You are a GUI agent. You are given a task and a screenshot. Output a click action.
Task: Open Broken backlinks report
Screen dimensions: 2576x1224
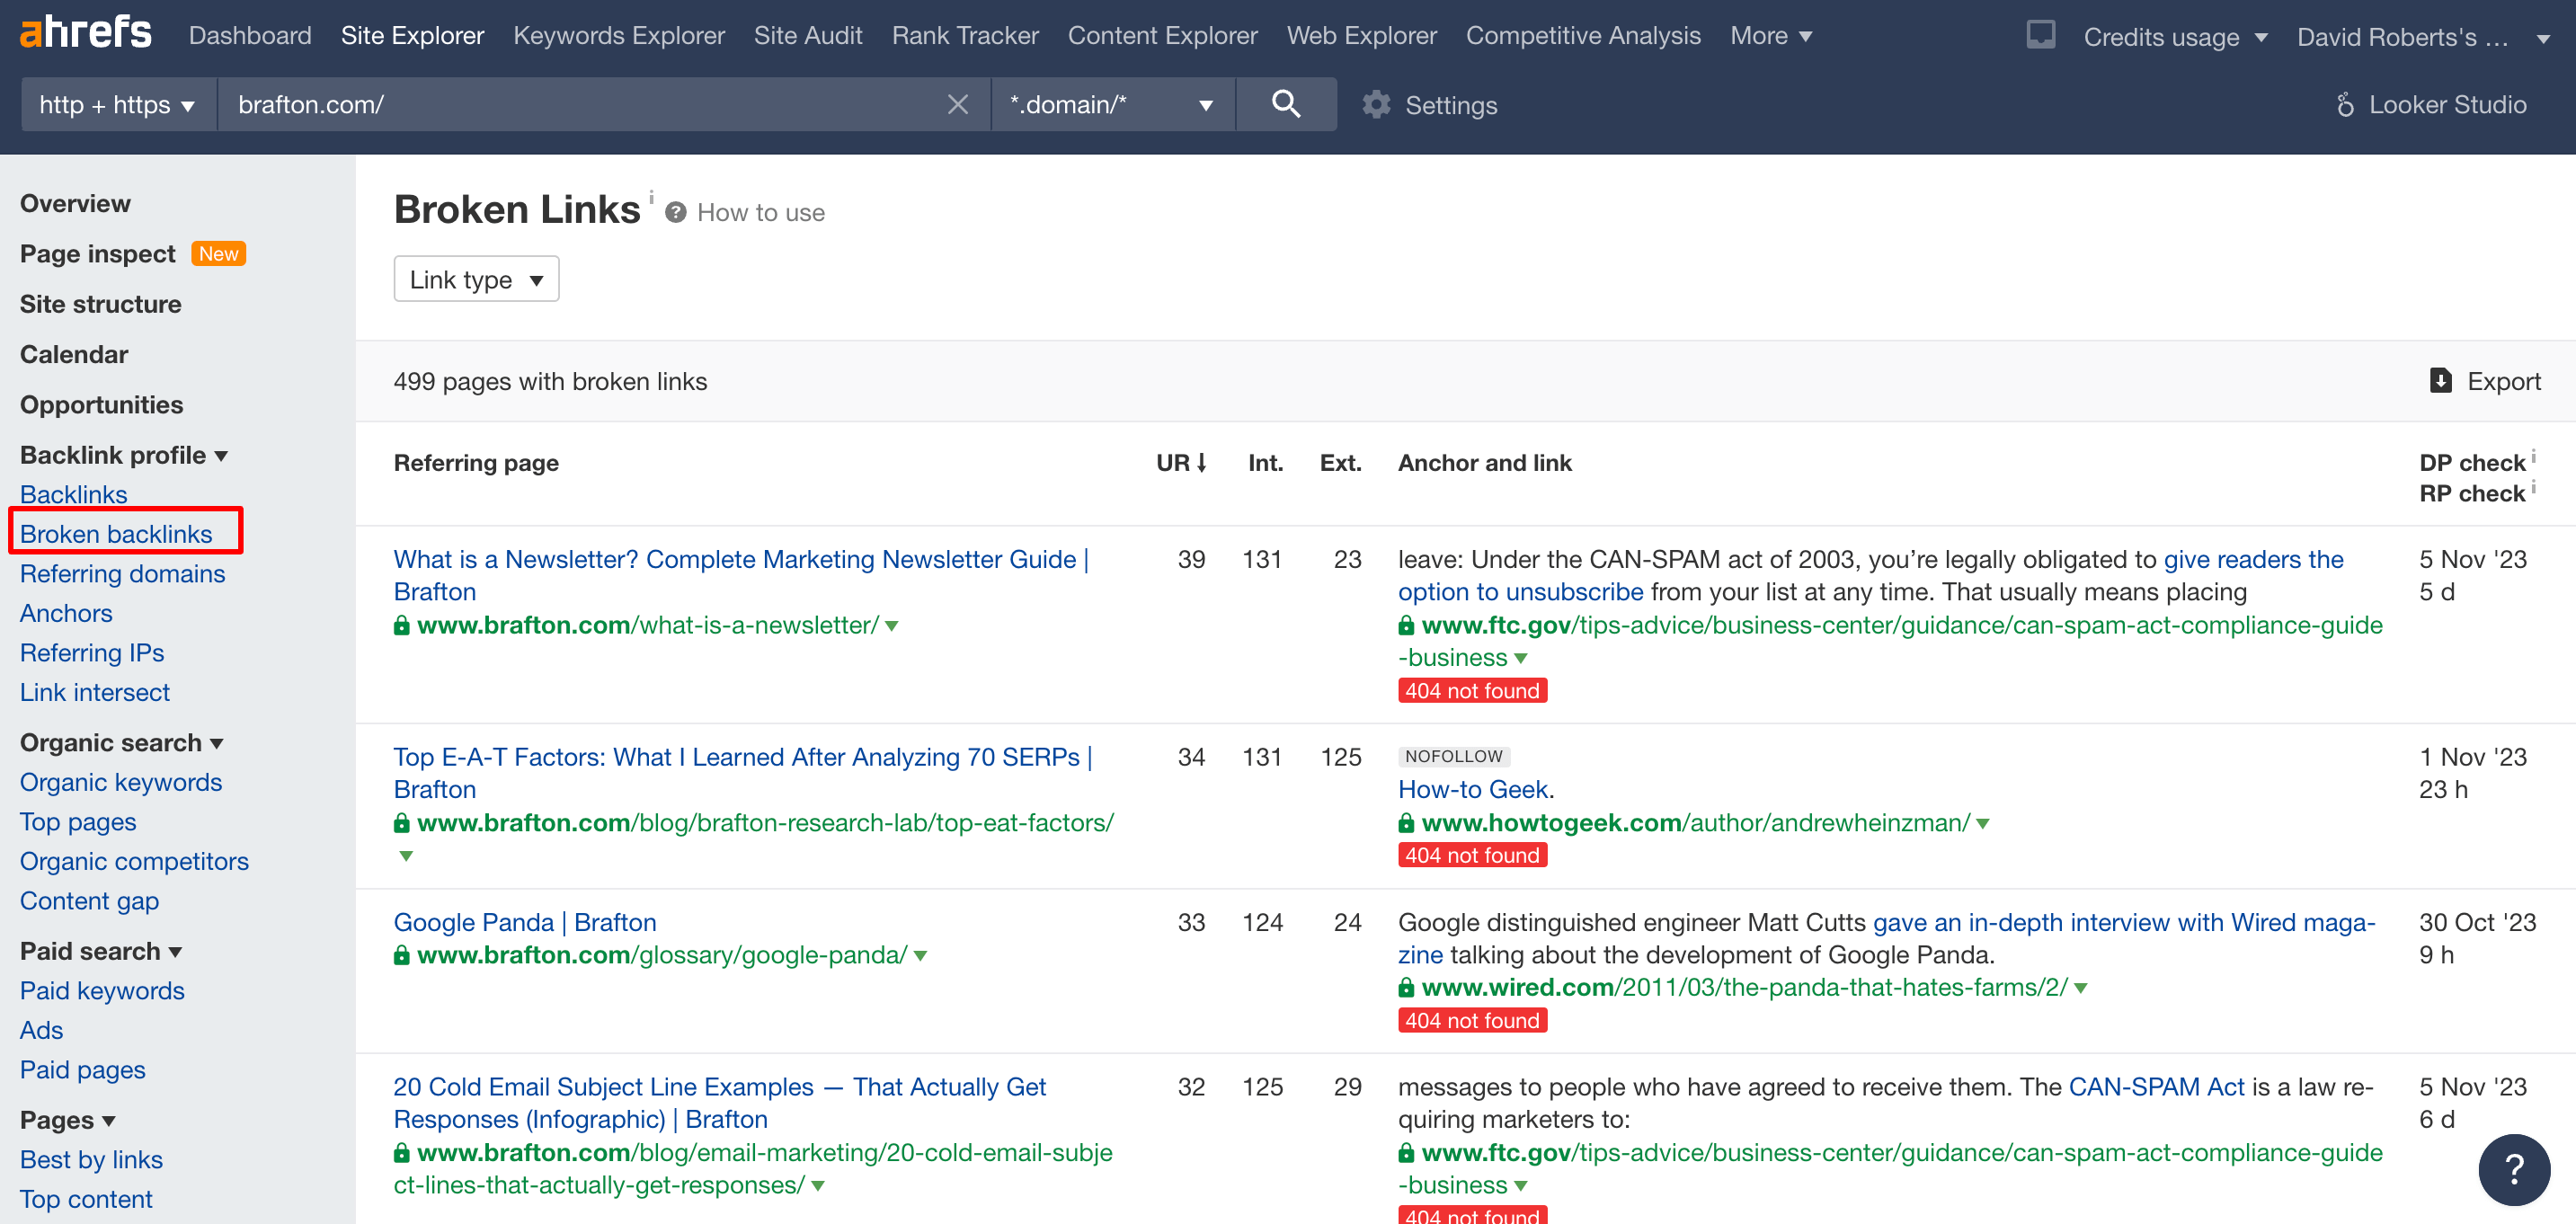coord(116,534)
